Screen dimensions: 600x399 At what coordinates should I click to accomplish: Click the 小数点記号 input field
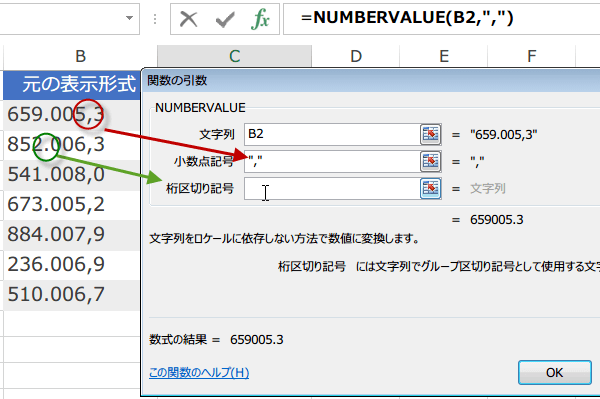point(332,161)
